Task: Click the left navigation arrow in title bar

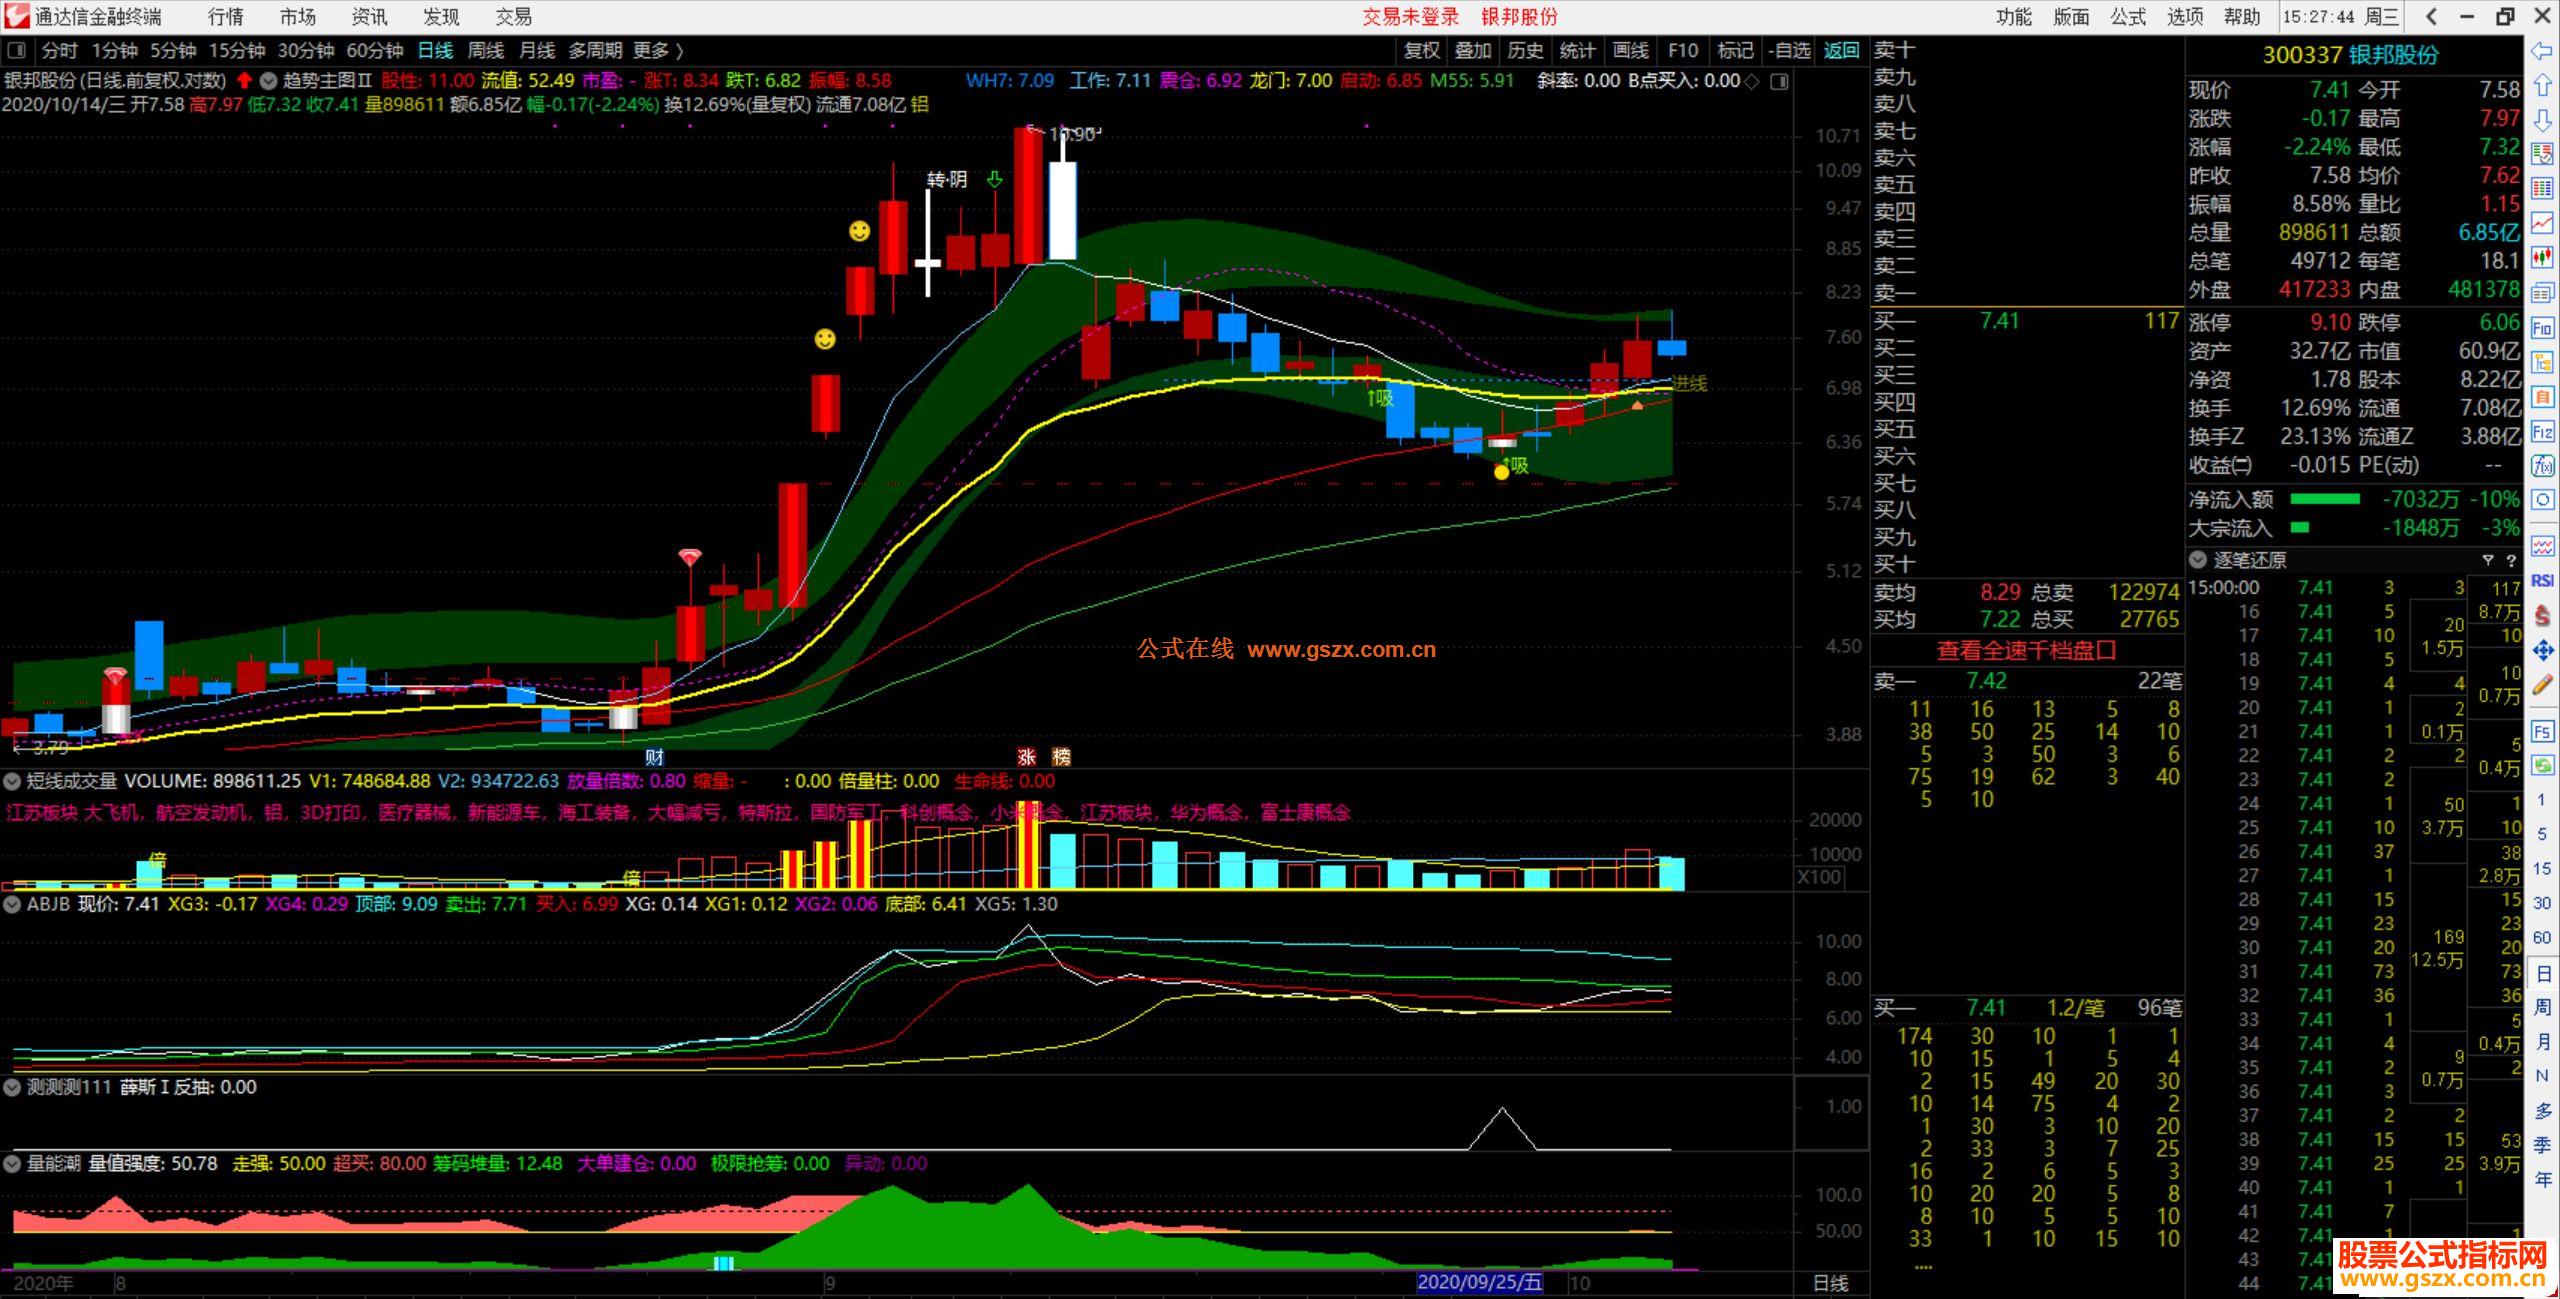Action: click(2431, 16)
